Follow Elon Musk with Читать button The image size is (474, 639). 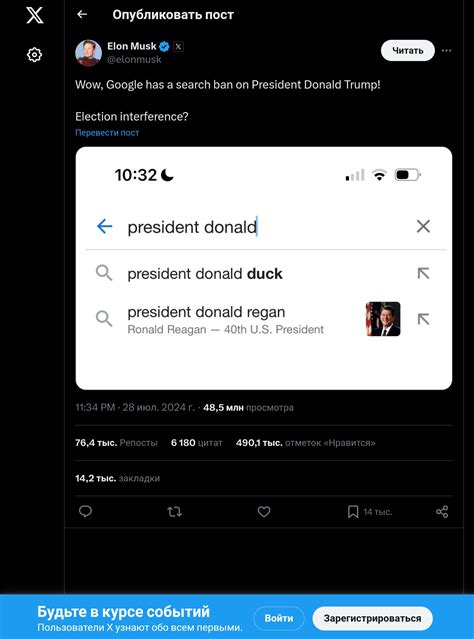point(408,51)
